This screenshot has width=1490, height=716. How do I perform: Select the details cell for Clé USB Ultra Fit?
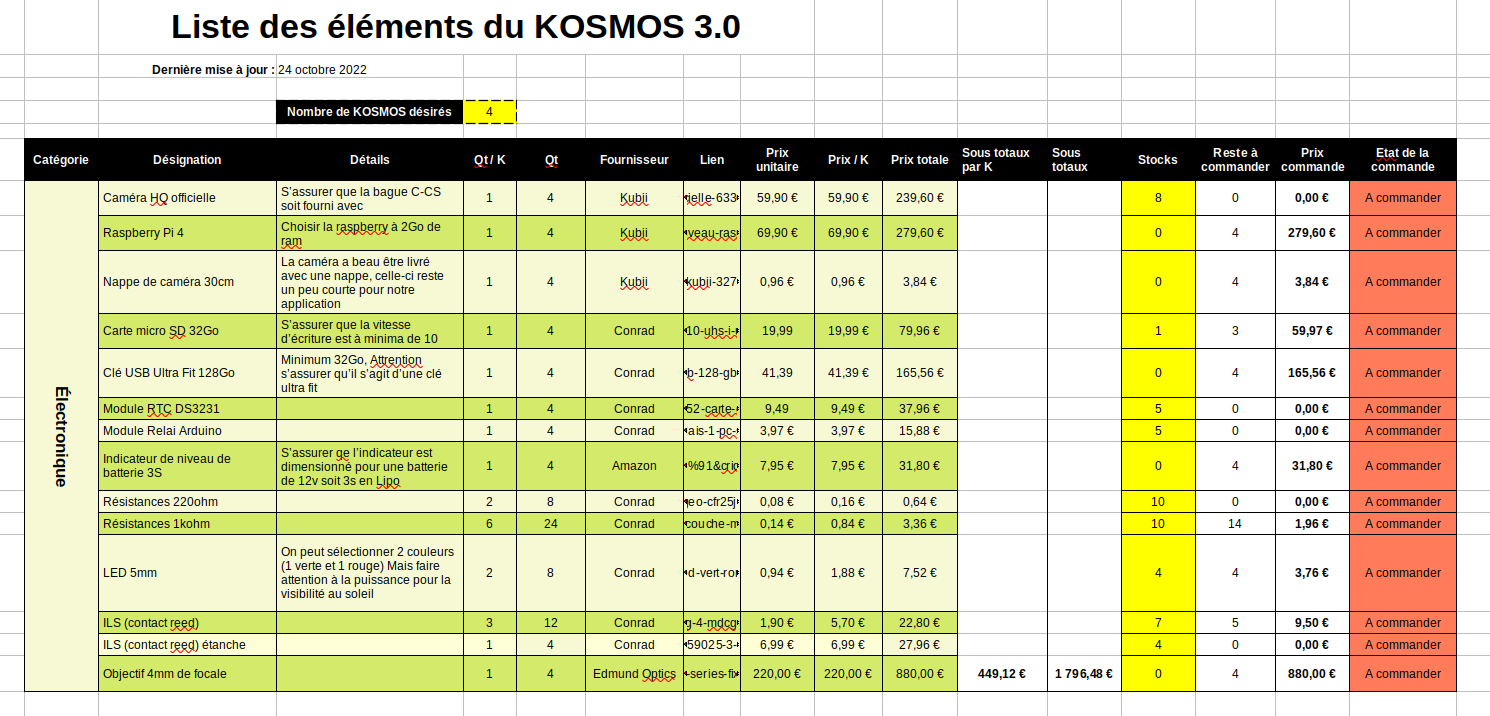370,373
